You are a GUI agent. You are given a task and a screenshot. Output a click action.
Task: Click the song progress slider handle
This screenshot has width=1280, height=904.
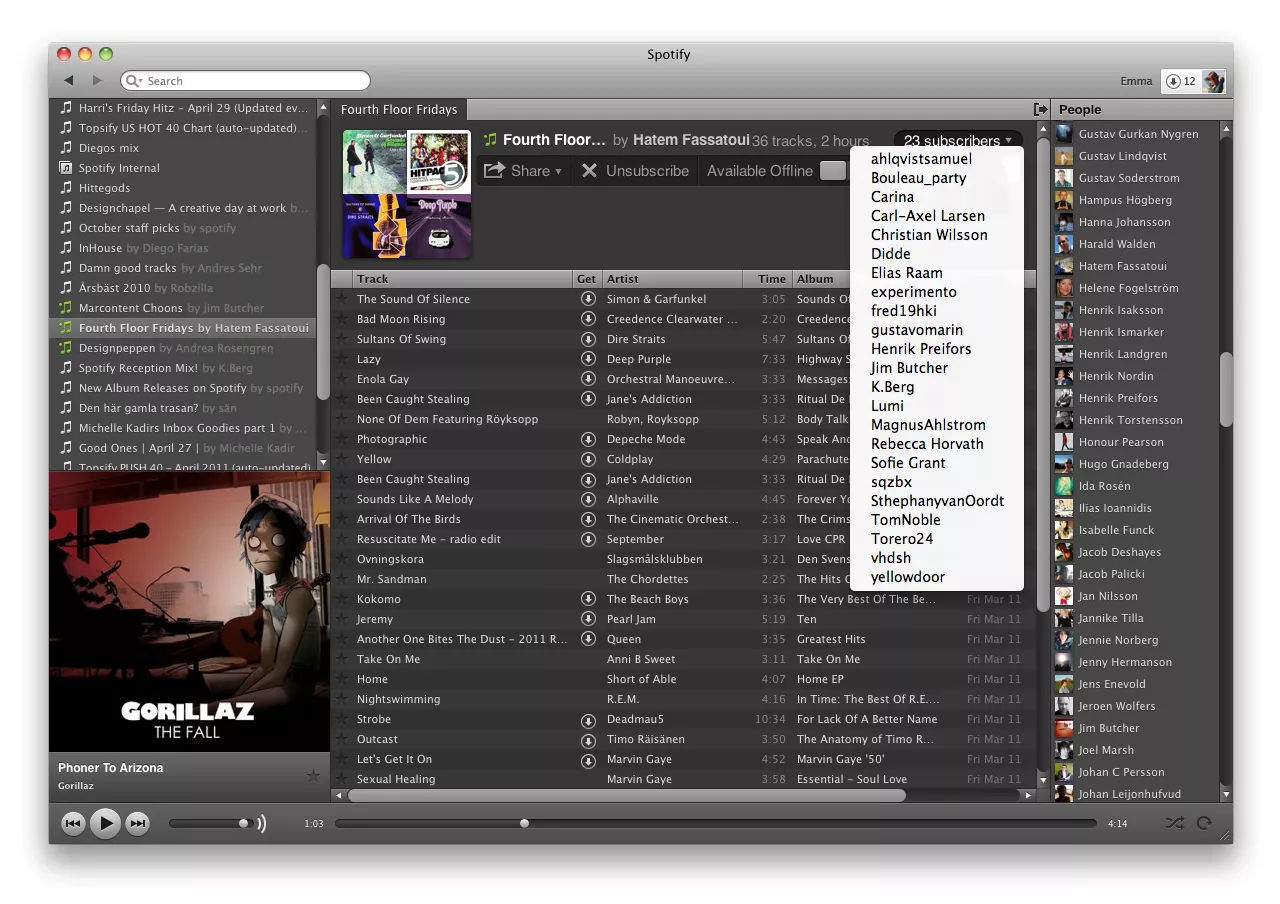click(x=524, y=823)
